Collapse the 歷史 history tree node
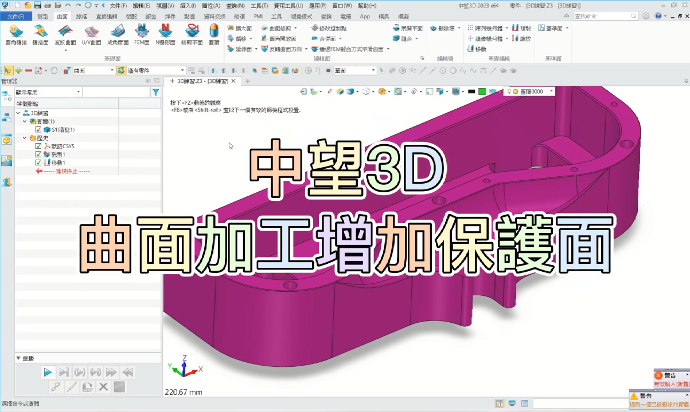Screen dimensions: 690x412 point(22,138)
